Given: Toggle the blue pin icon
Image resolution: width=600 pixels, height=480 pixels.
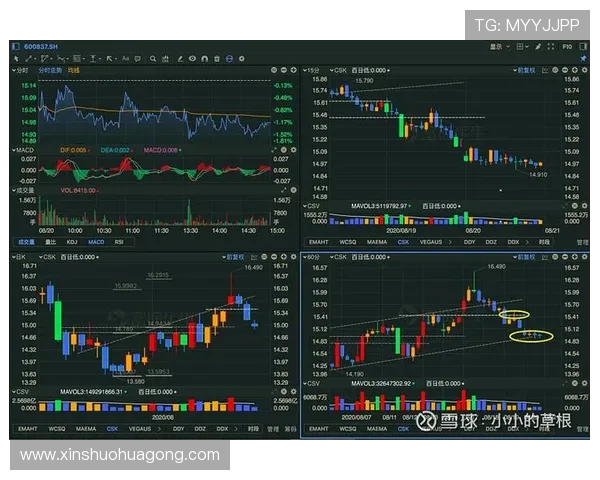Looking at the screenshot, I should click(x=583, y=59).
